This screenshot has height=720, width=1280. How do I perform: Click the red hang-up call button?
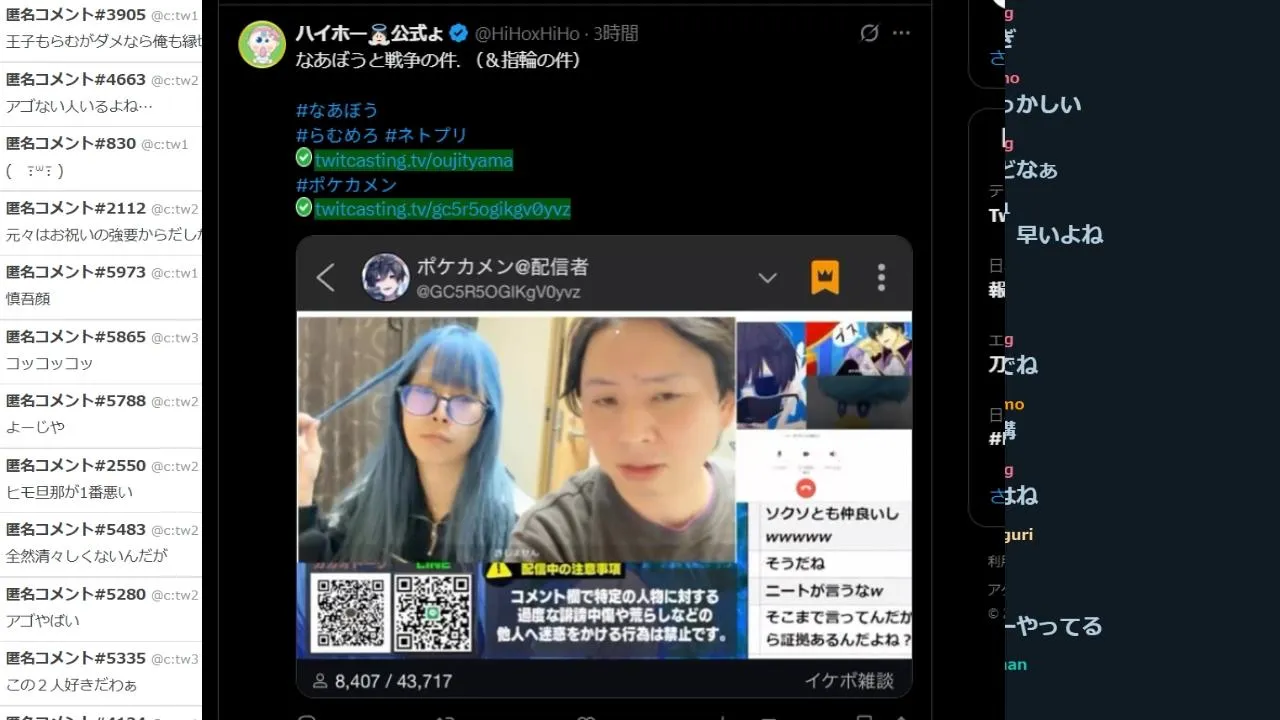806,488
